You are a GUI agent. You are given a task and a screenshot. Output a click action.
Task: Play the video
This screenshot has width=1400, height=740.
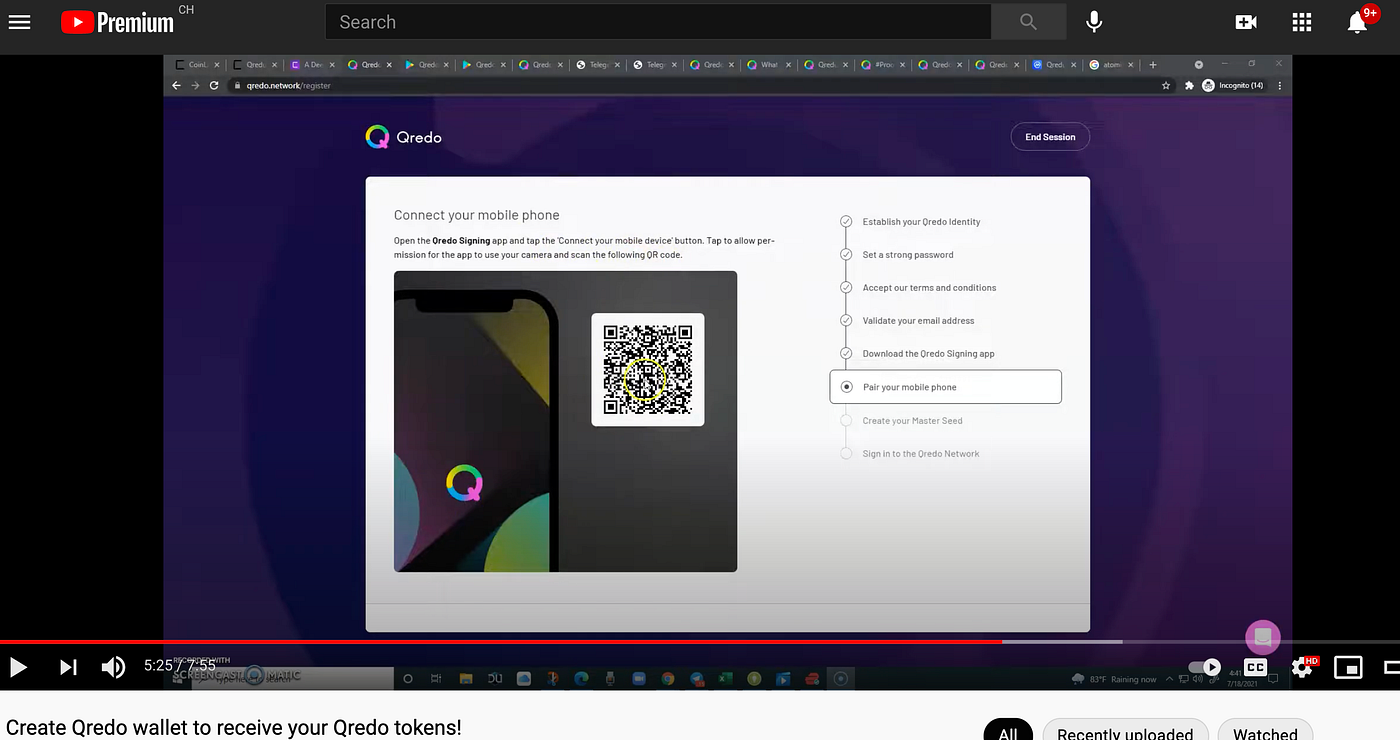18,667
